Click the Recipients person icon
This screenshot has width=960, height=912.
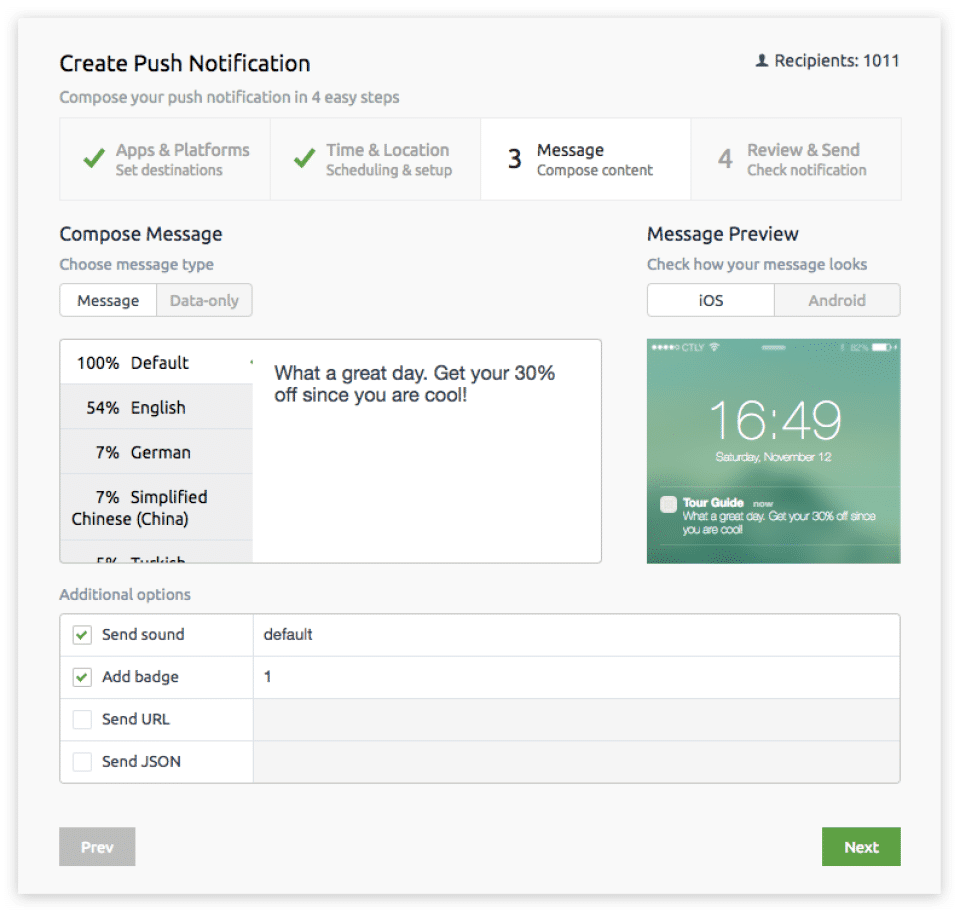(x=762, y=61)
